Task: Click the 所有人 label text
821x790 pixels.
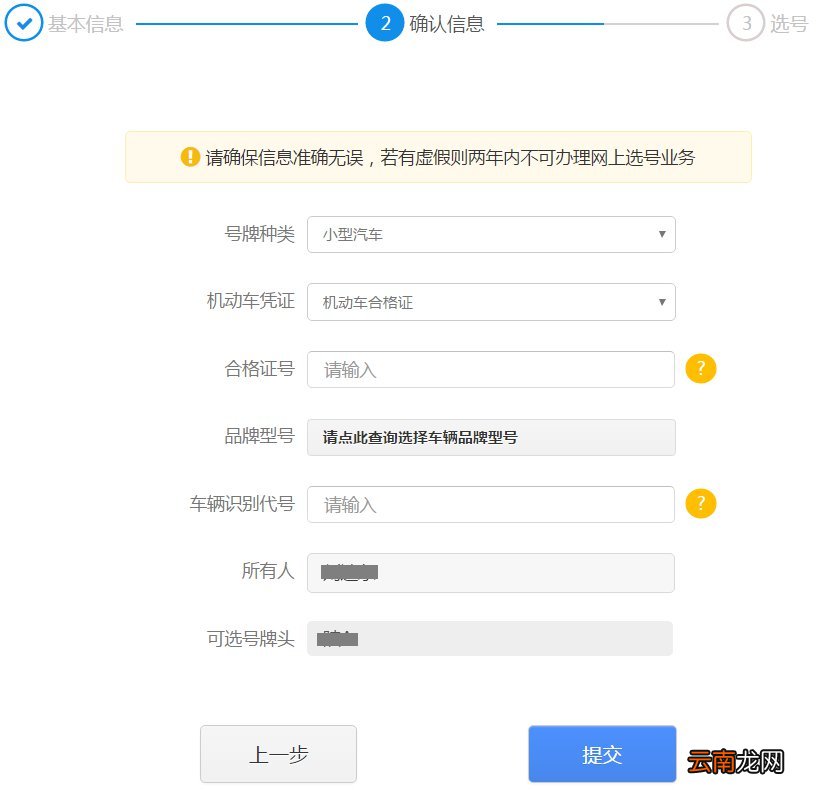Action: [268, 571]
